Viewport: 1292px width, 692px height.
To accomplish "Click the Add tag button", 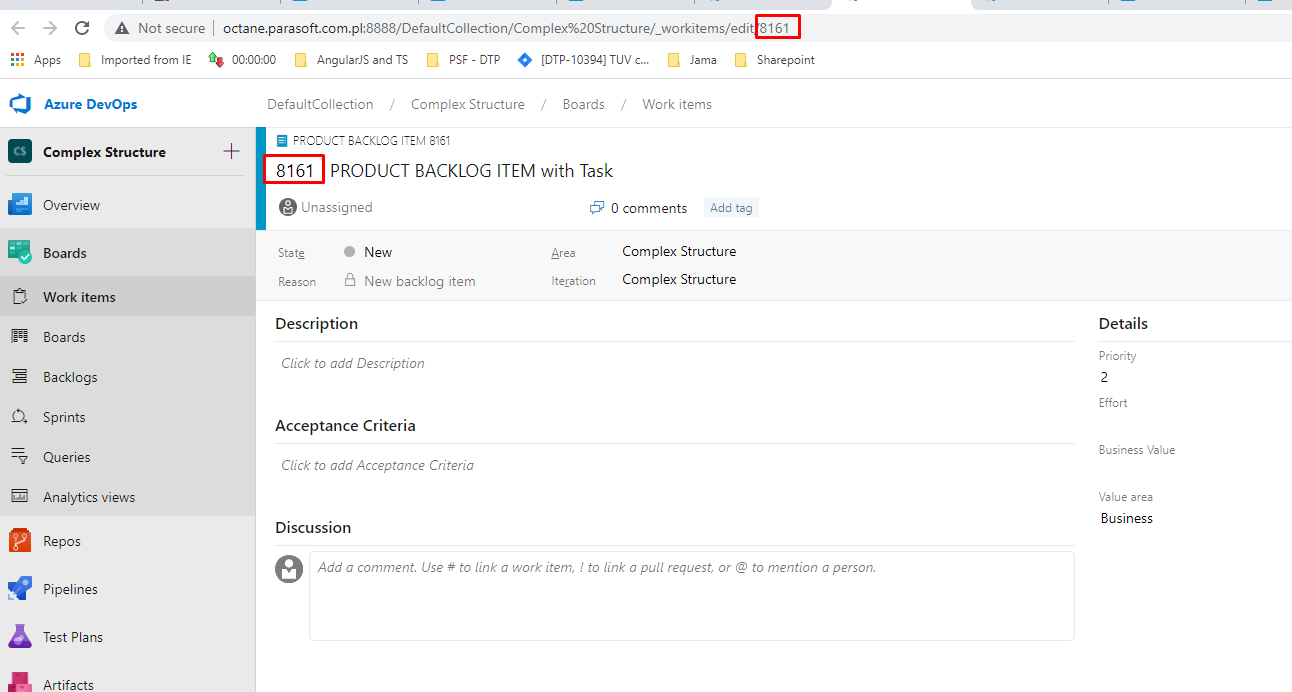I will (x=731, y=208).
